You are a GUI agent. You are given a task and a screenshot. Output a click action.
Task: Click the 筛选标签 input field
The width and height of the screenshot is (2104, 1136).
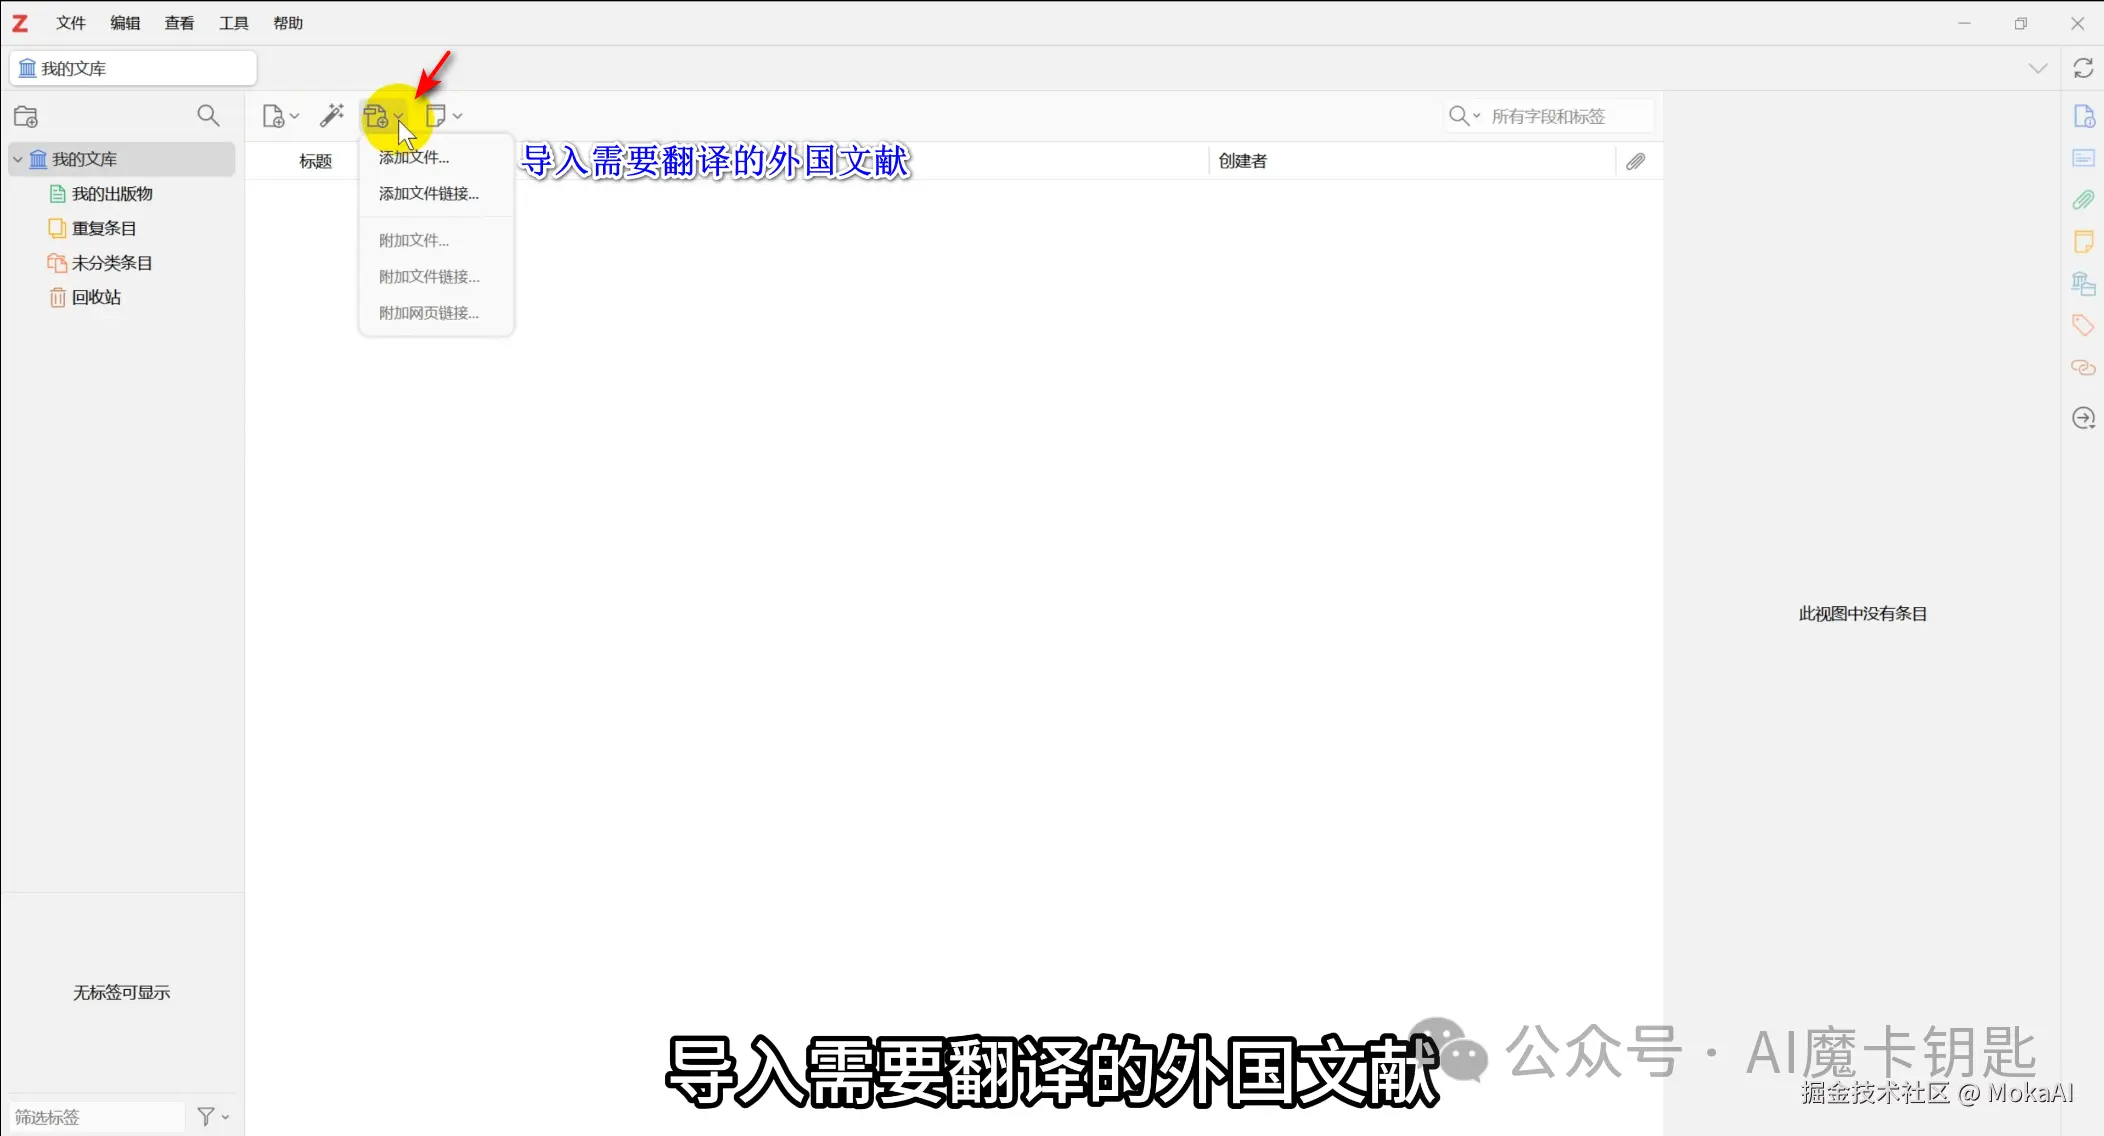point(95,1115)
